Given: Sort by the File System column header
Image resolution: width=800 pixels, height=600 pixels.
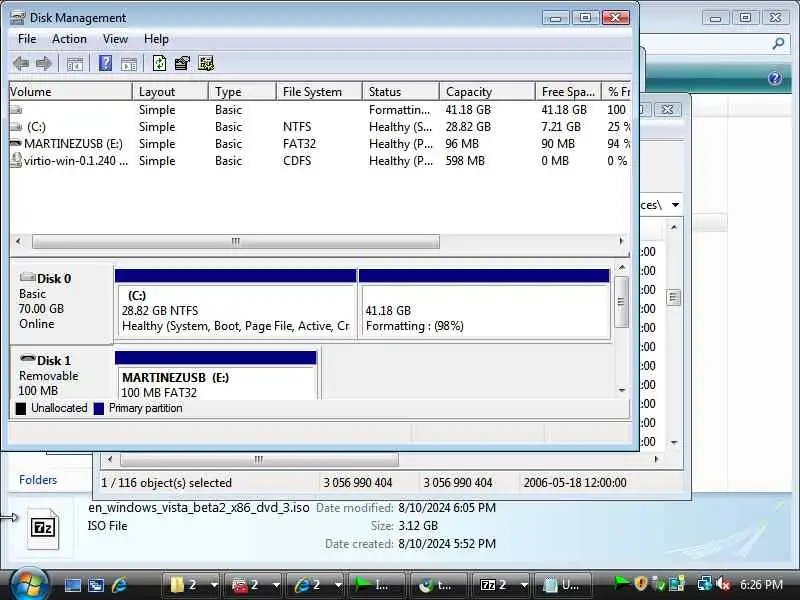Looking at the screenshot, I should 319,92.
